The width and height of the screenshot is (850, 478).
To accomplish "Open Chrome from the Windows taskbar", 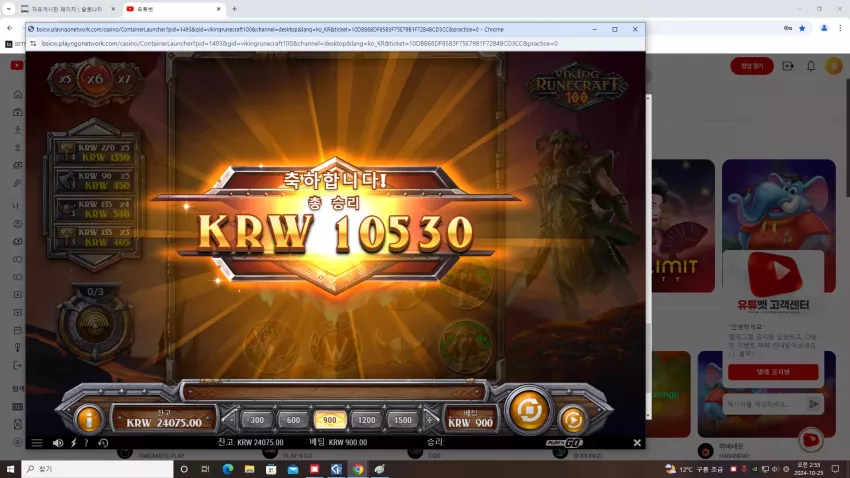I will [x=358, y=469].
